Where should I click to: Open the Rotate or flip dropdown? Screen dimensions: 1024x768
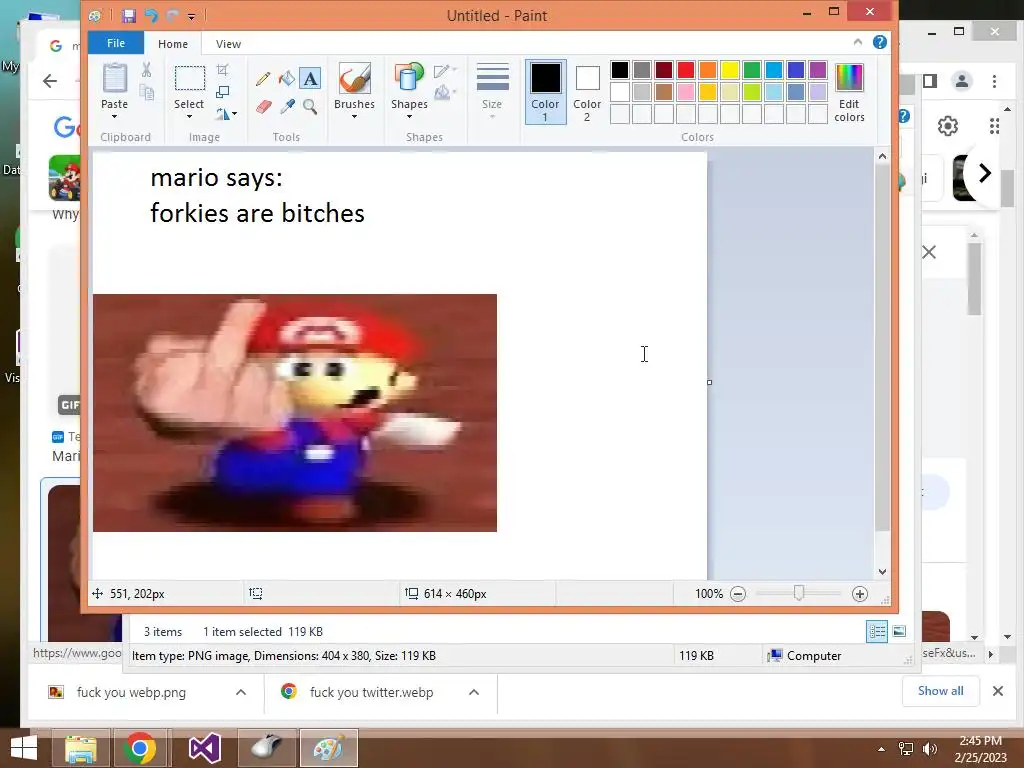click(226, 114)
